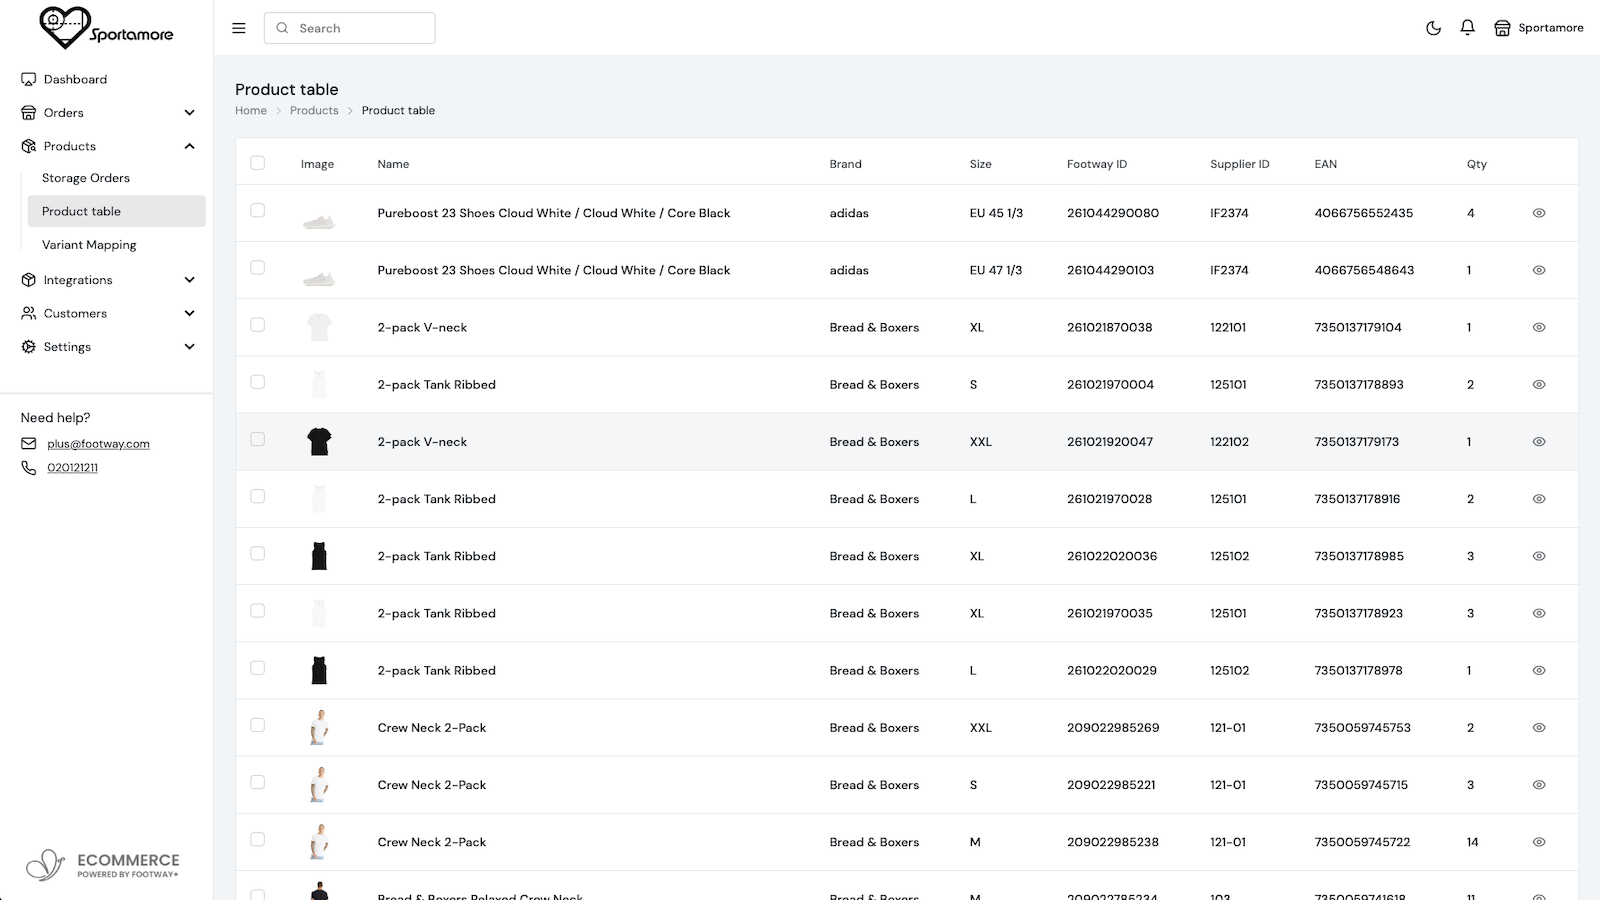View details eye for Footway ID 261022020036
This screenshot has height=900, width=1600.
coord(1539,556)
